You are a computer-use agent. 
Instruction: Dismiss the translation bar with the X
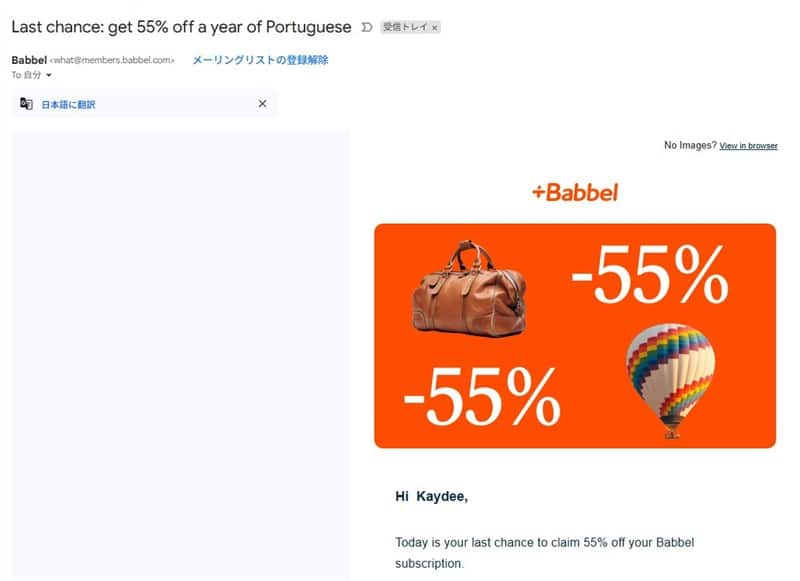click(262, 104)
